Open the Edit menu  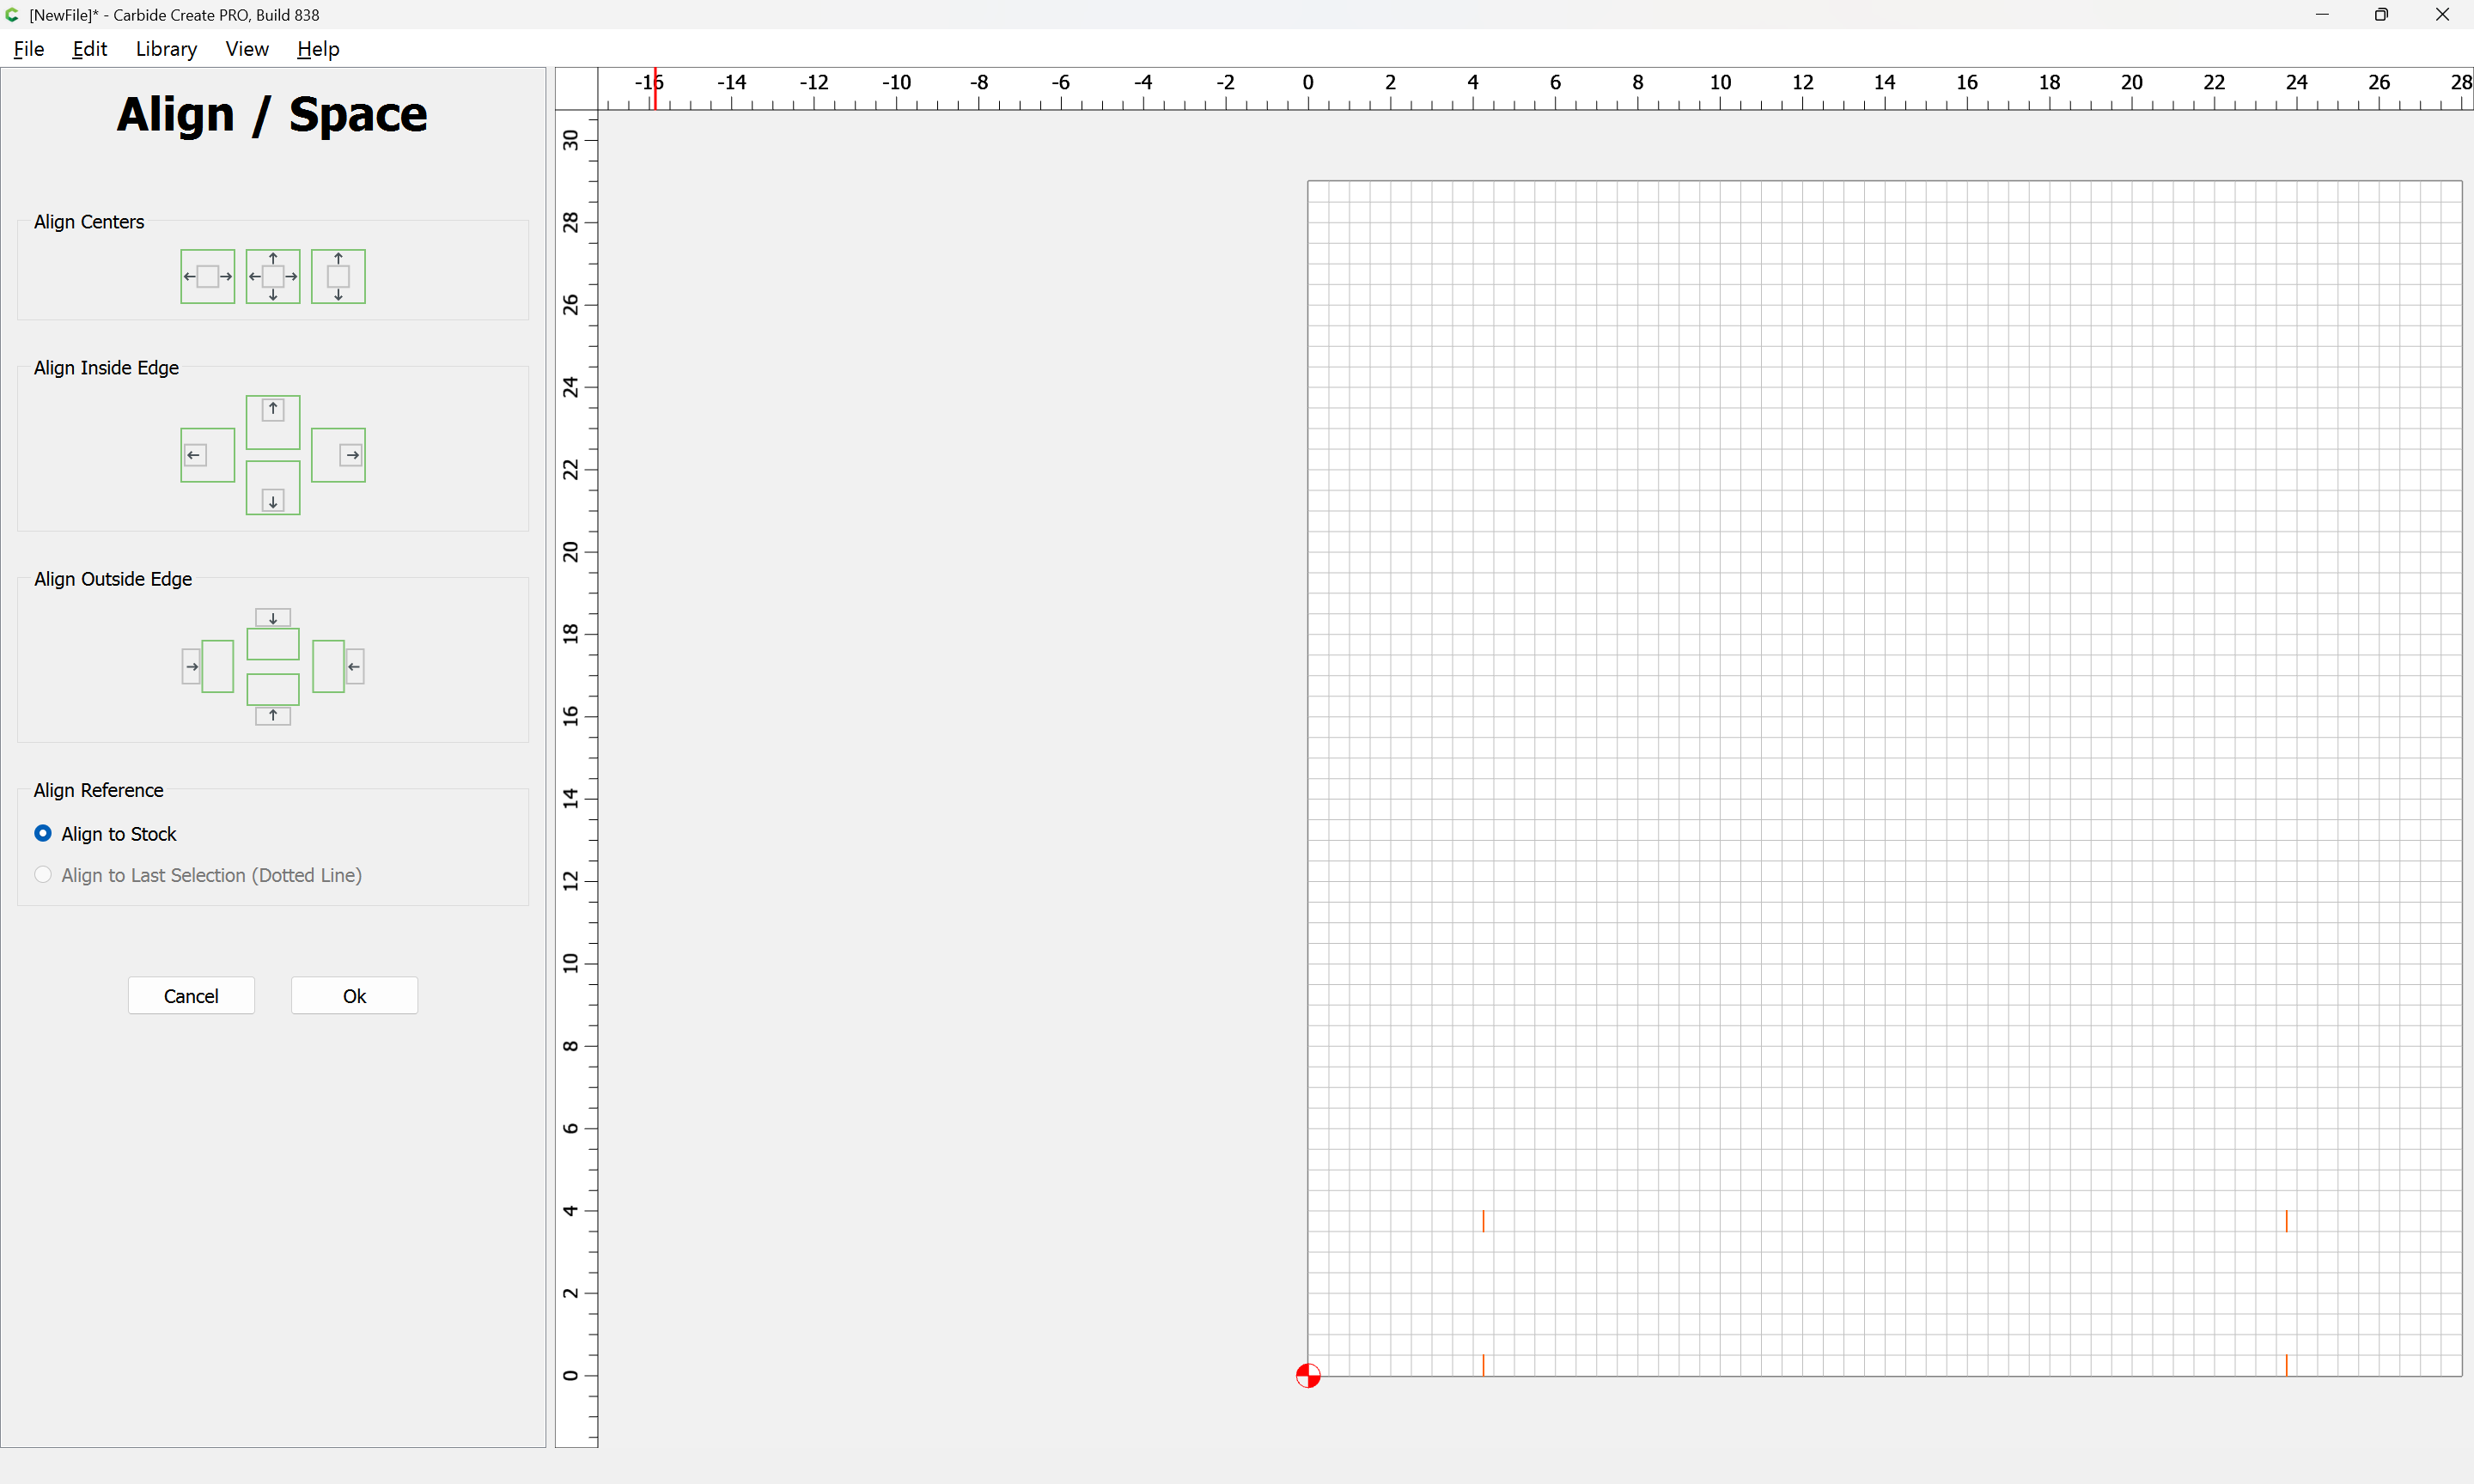click(89, 49)
